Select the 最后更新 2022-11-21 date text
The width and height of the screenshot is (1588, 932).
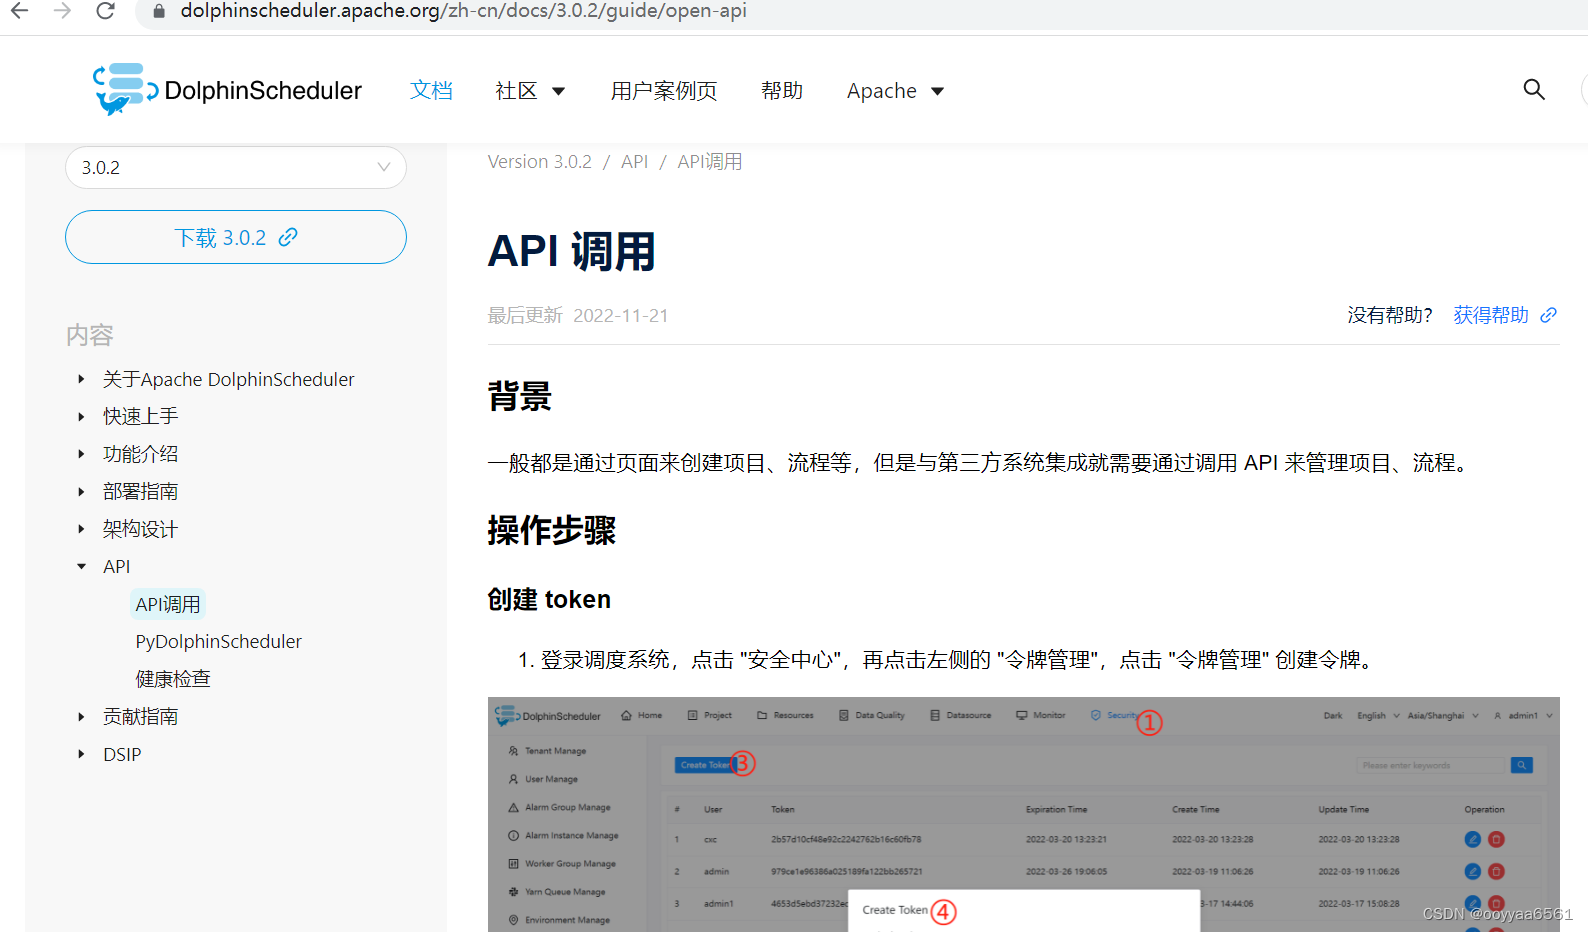(x=578, y=315)
